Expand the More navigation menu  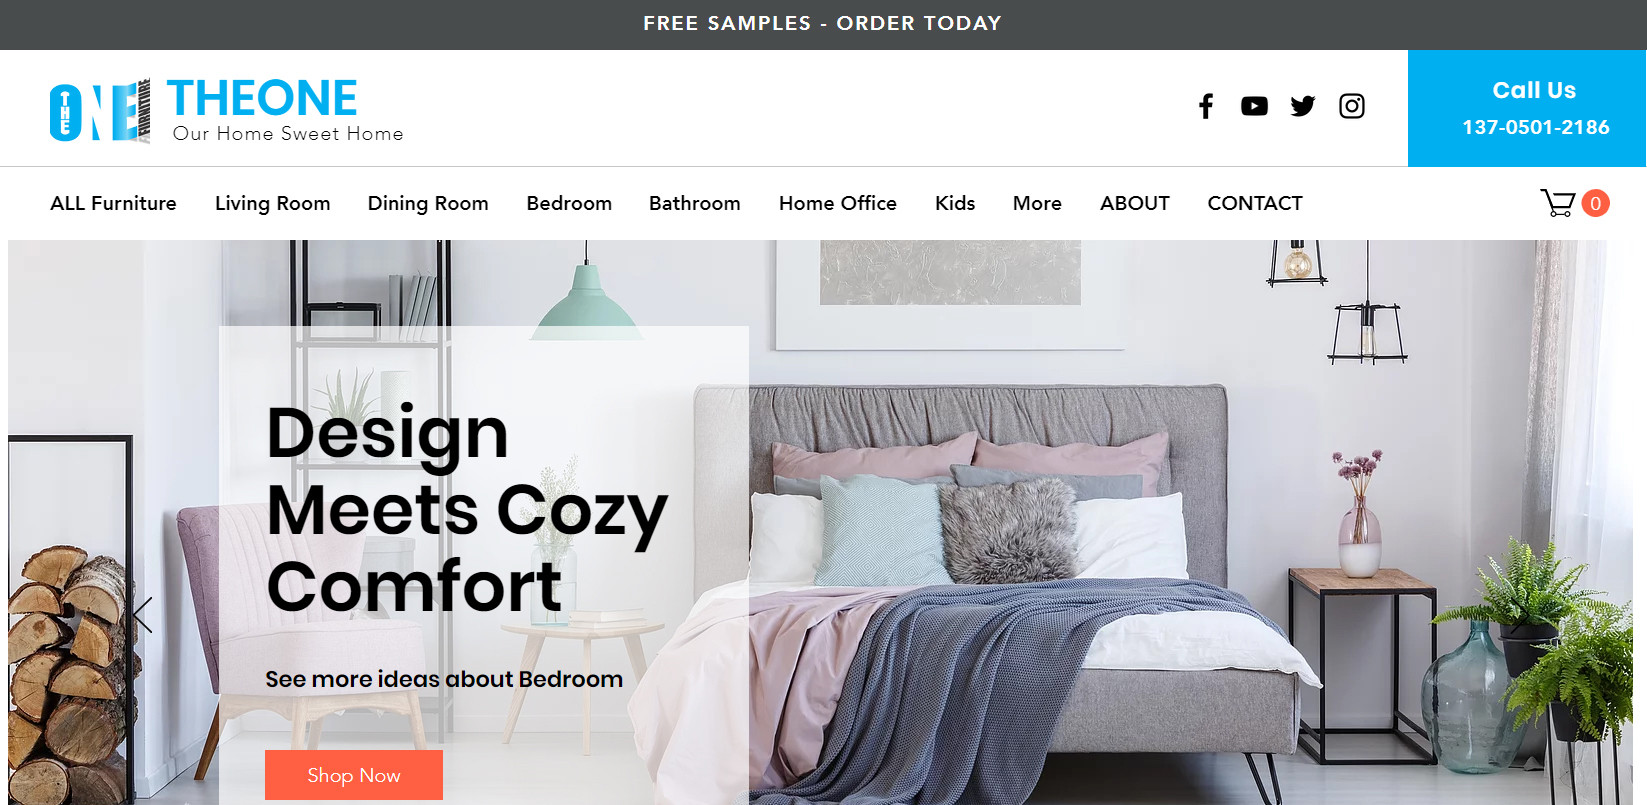1037,203
